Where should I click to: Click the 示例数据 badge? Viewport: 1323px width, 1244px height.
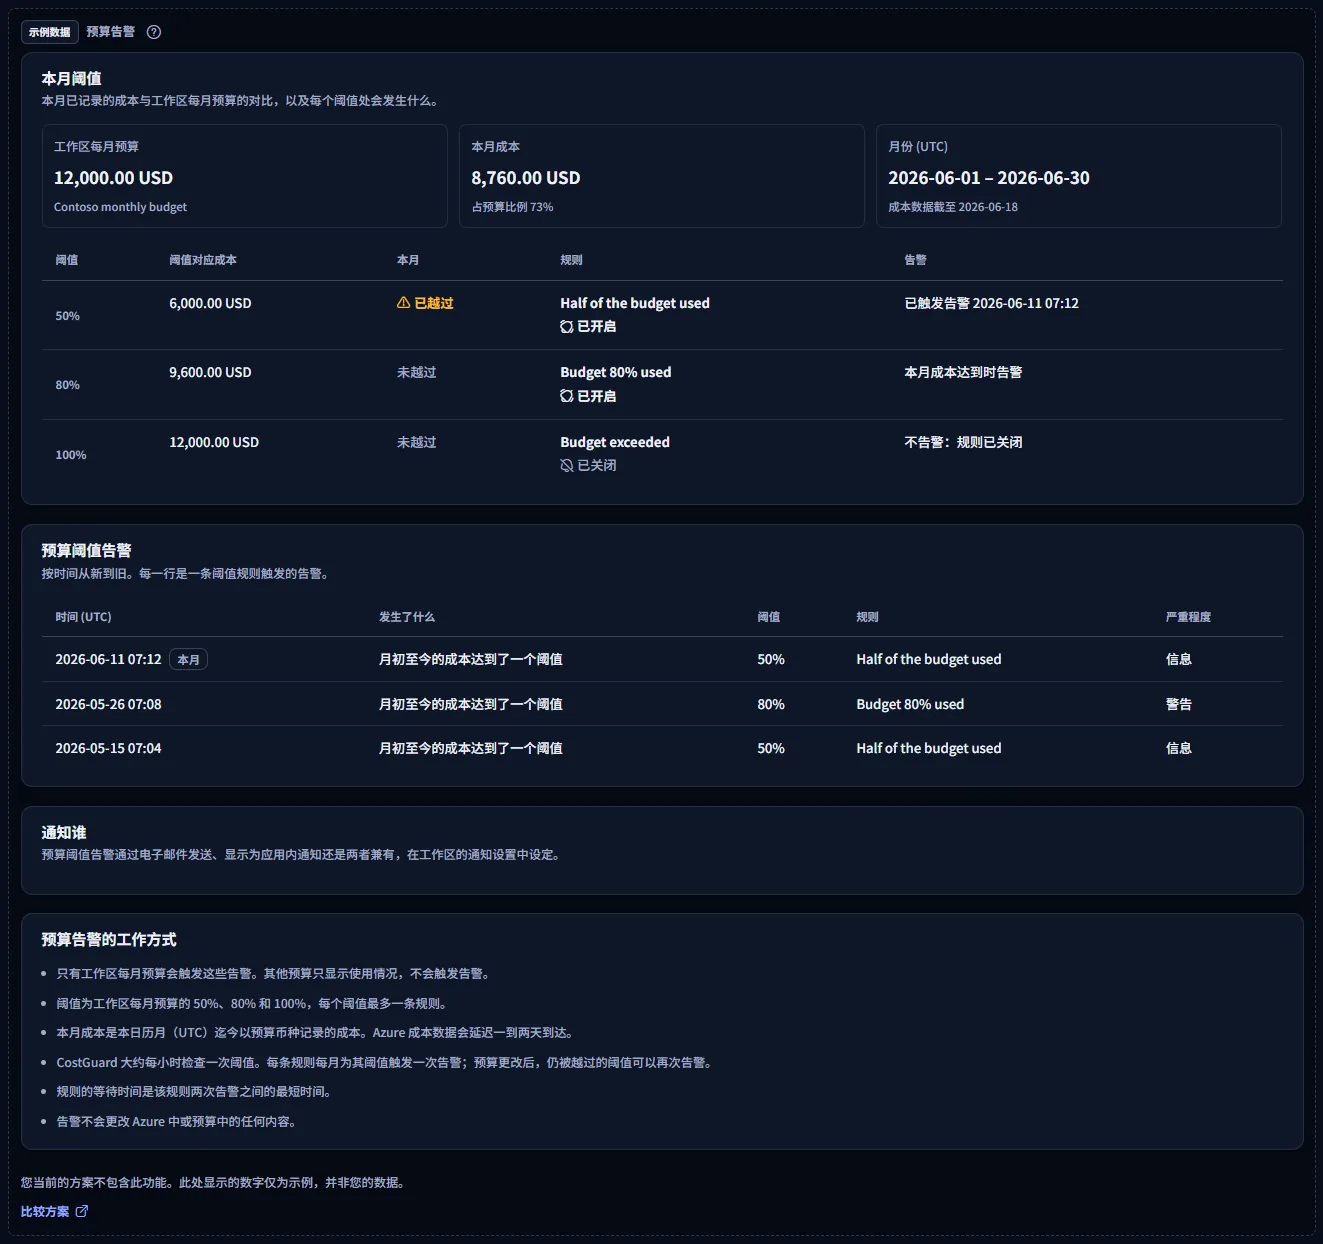point(50,32)
